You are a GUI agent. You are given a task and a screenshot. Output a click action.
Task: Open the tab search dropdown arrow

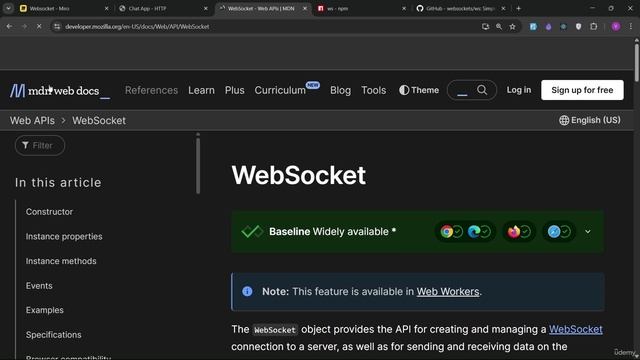8,8
